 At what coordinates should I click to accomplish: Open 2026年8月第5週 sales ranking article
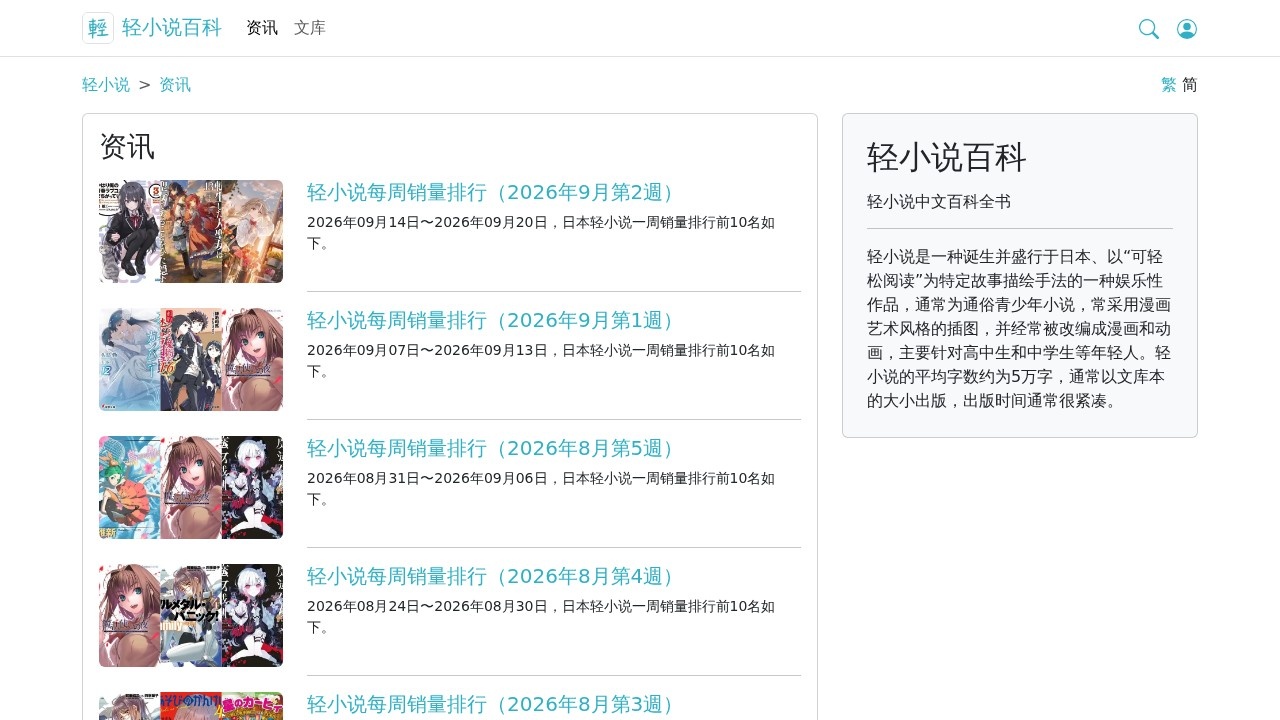pos(496,449)
